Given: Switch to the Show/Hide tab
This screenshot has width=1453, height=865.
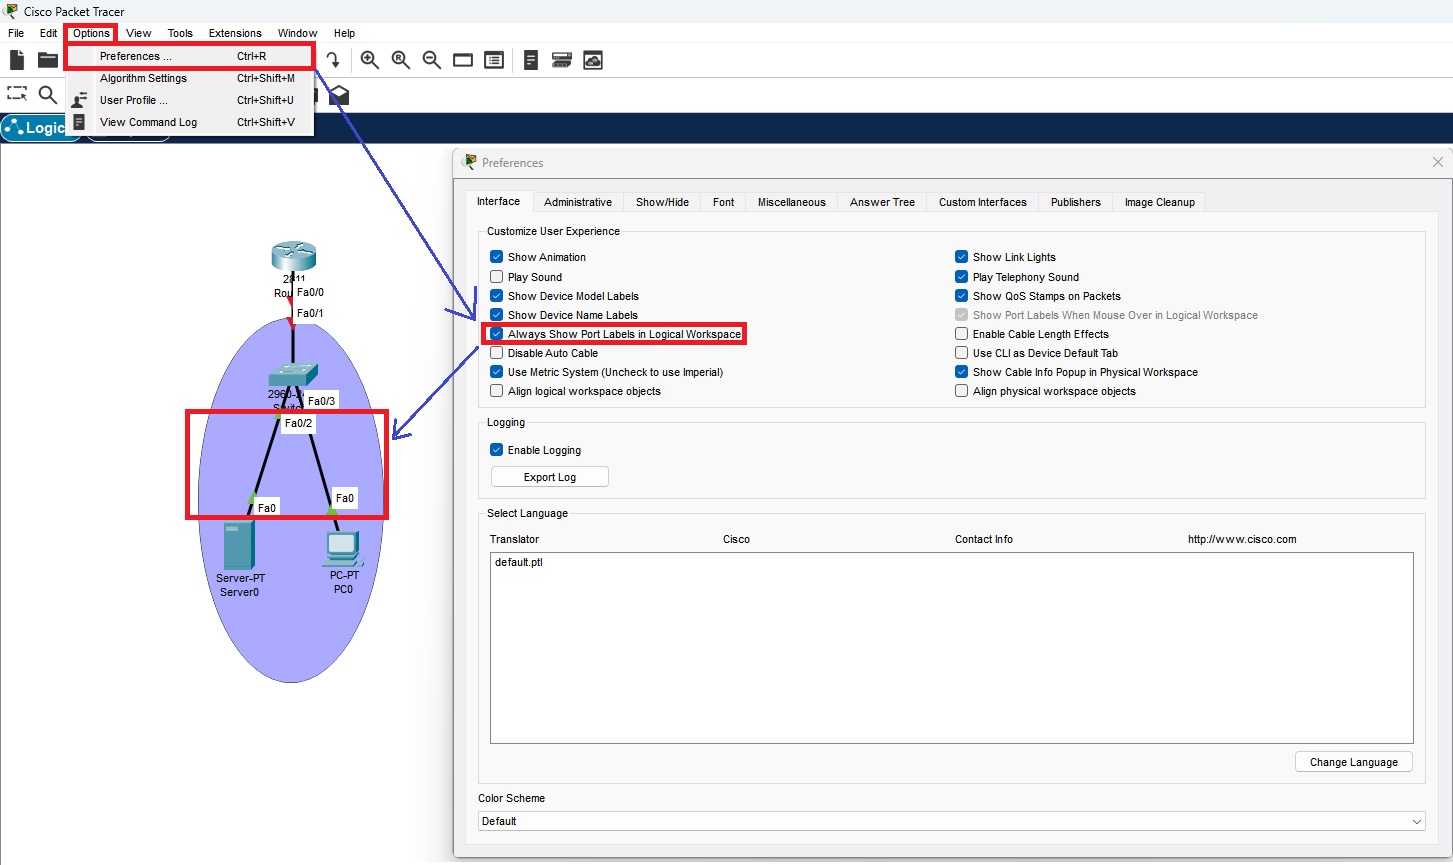Looking at the screenshot, I should (x=662, y=202).
